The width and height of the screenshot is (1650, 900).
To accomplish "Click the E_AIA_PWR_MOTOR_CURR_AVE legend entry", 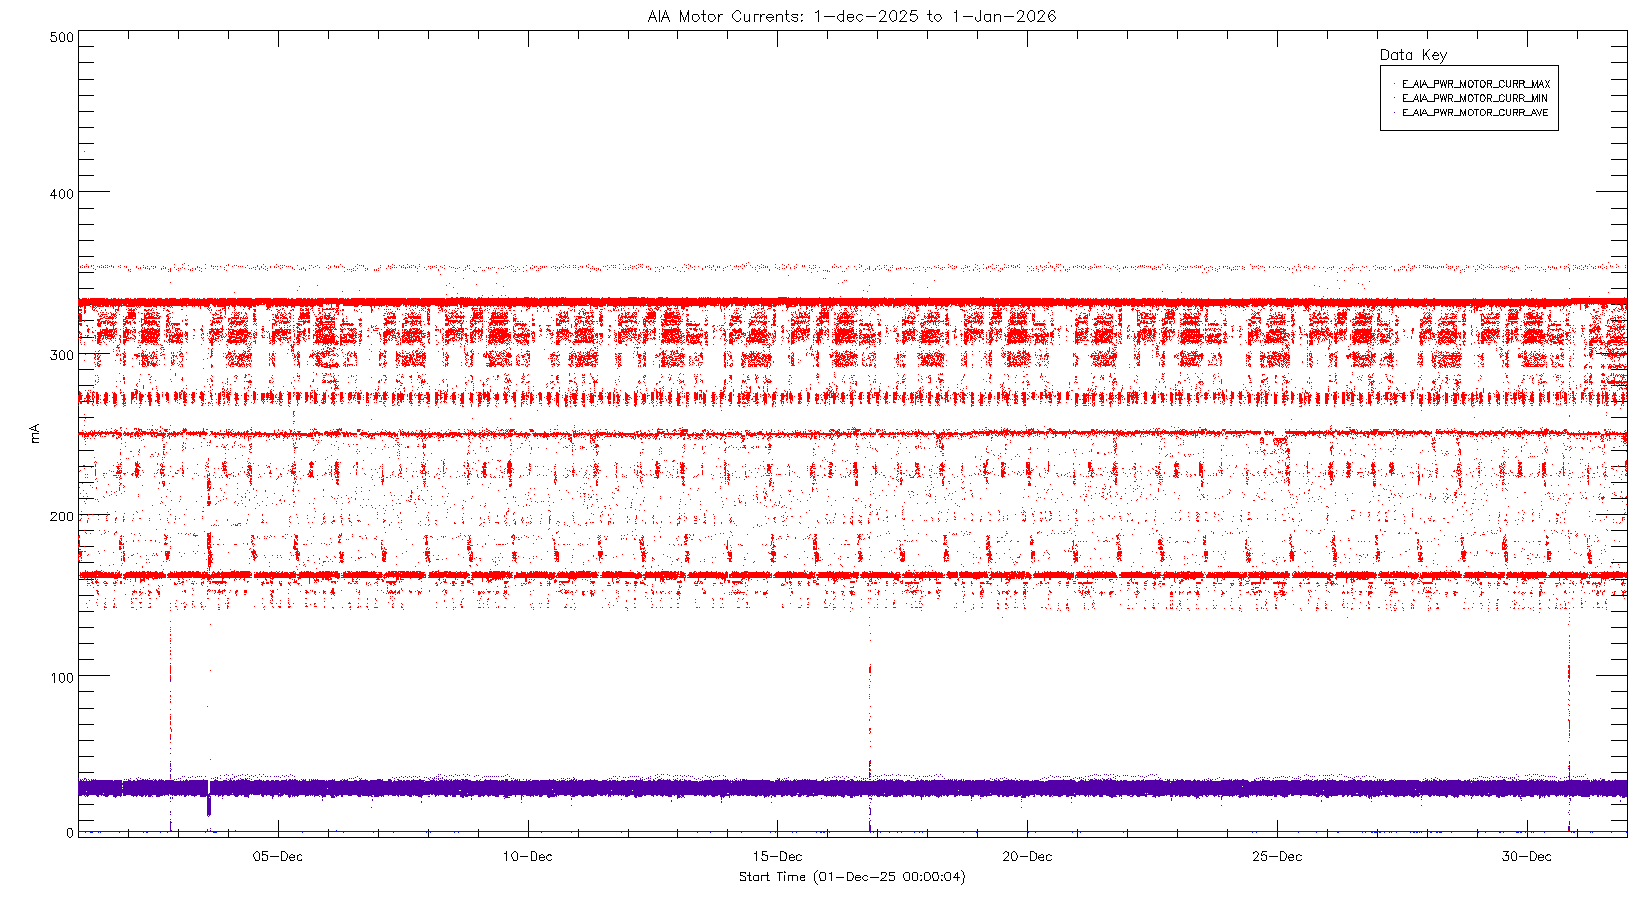I will tap(1474, 113).
